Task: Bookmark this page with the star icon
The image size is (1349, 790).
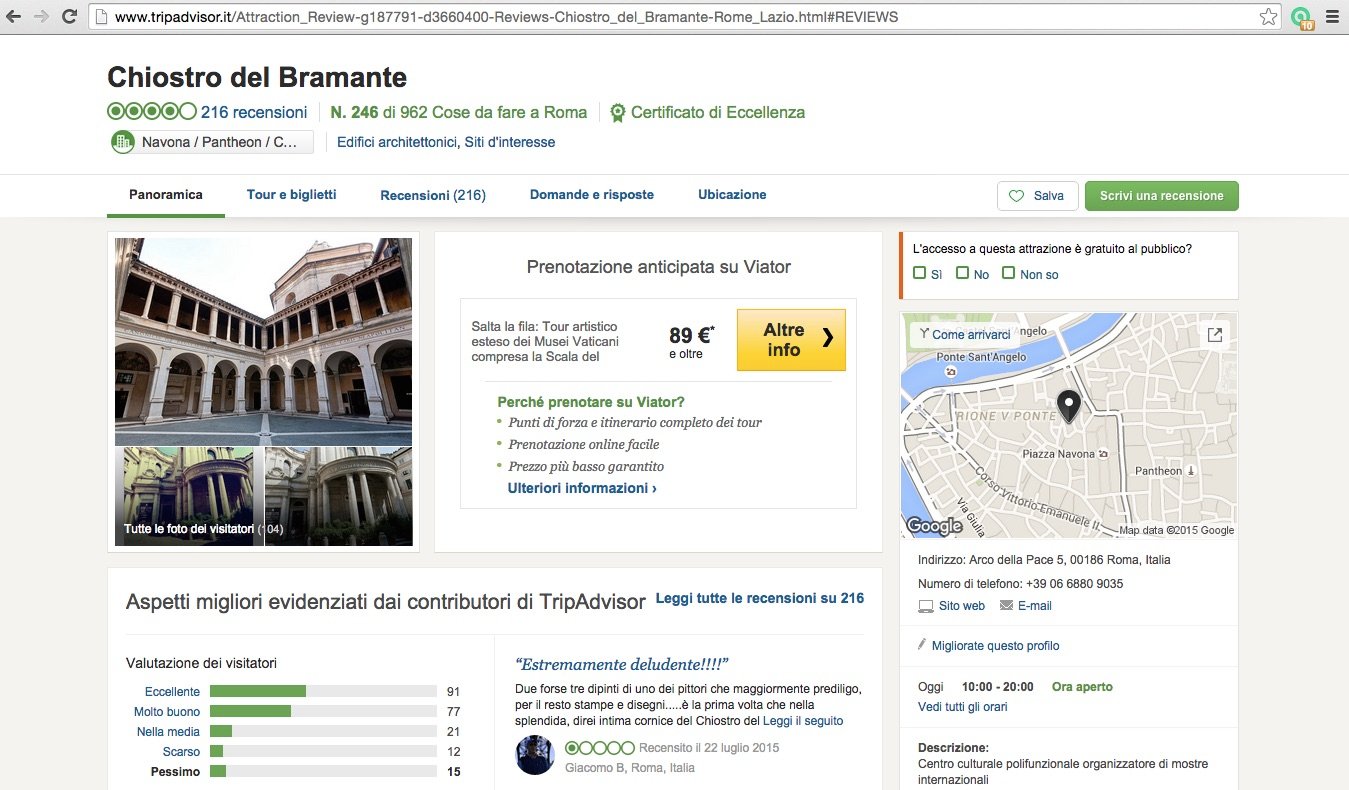Action: 1268,17
